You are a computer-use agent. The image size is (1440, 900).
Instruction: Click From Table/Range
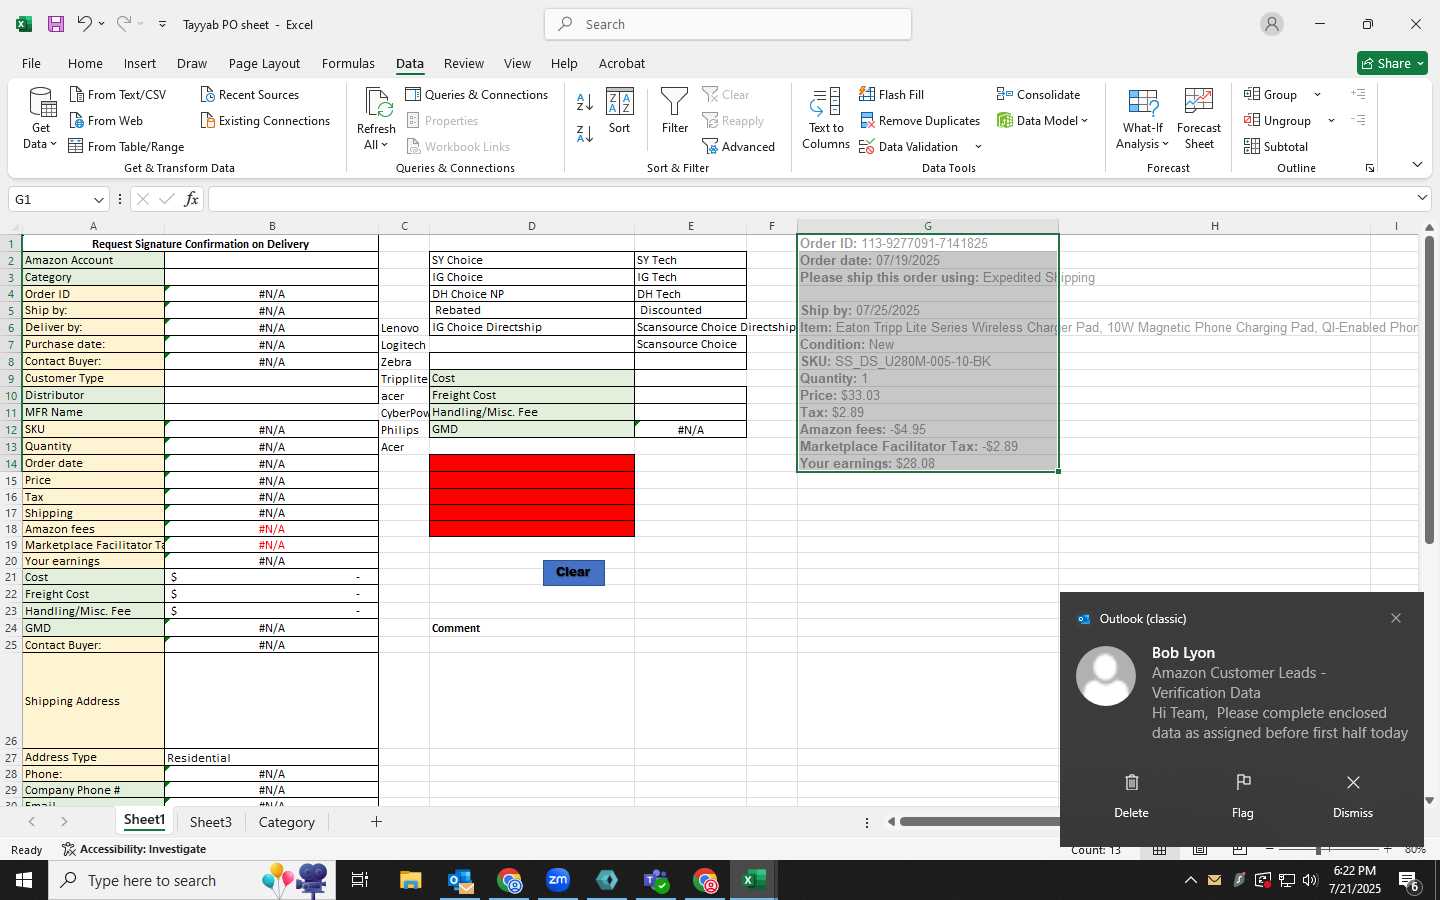(x=126, y=146)
